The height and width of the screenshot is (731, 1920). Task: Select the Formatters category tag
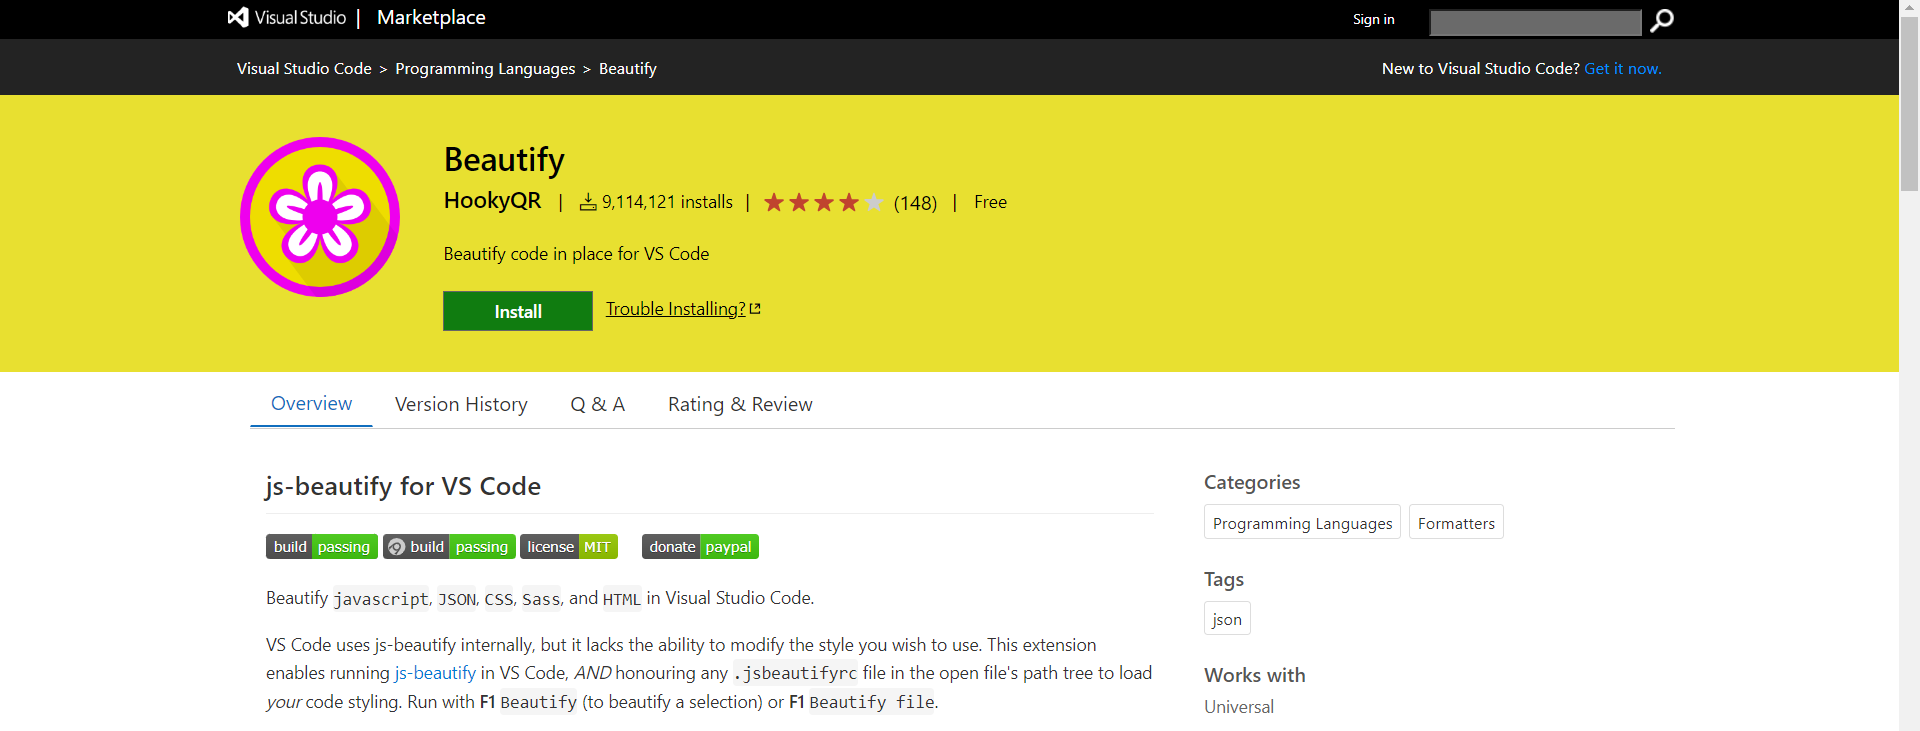pos(1456,522)
